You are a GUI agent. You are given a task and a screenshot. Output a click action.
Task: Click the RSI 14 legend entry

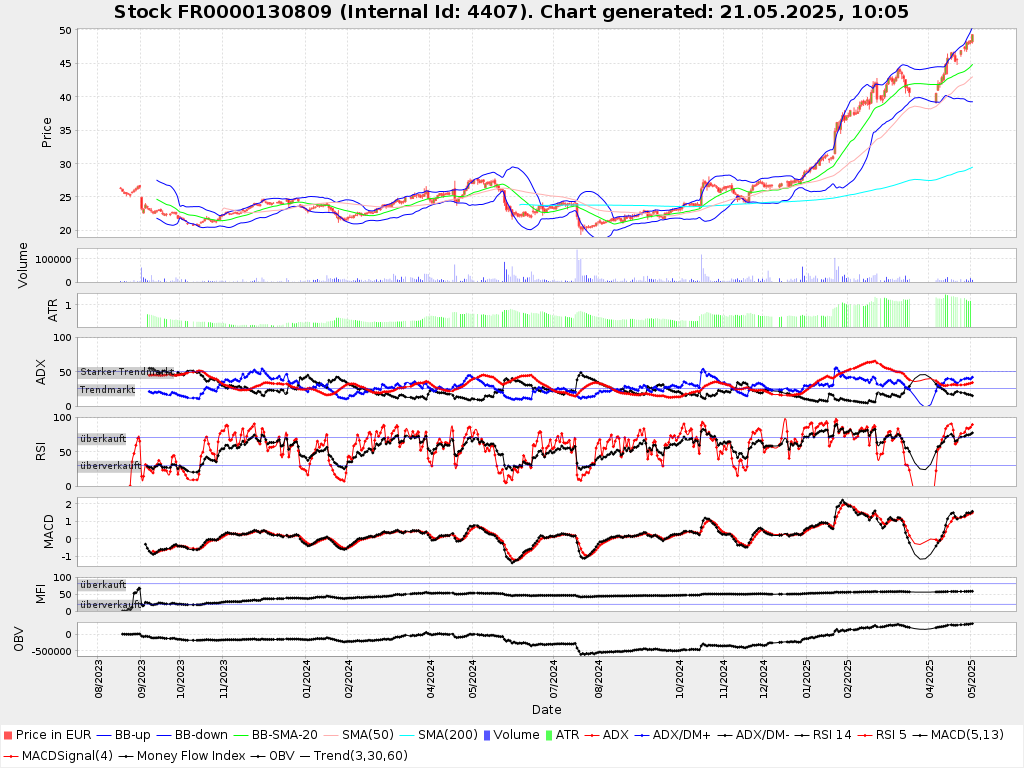[x=823, y=735]
